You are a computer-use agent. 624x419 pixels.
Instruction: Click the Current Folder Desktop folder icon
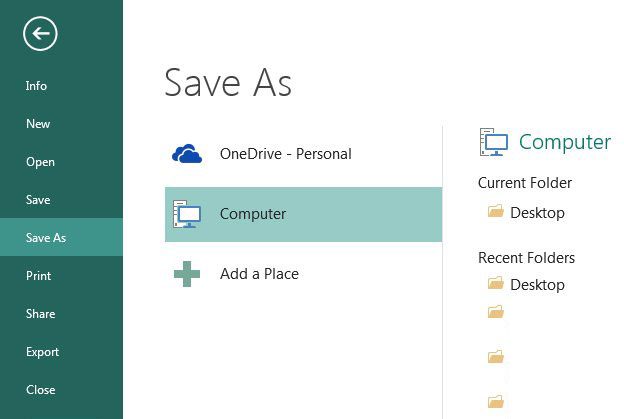pyautogui.click(x=495, y=212)
